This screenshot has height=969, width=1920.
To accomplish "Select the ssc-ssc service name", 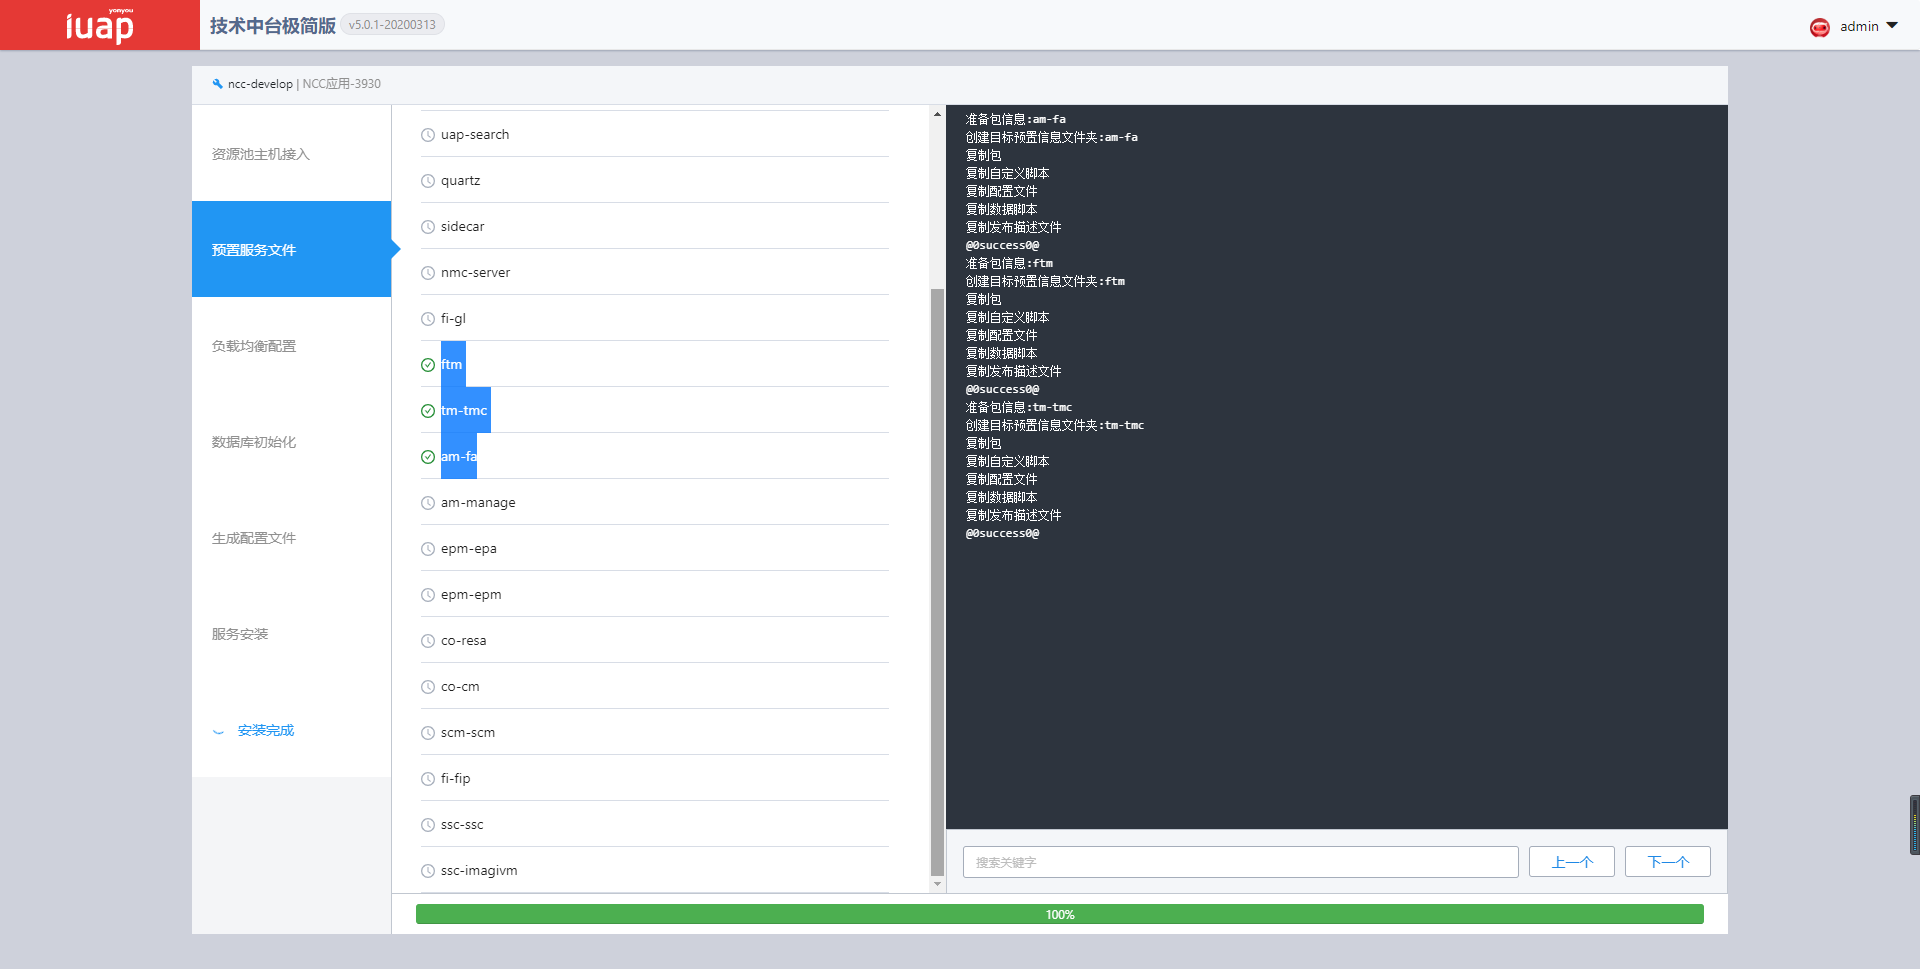I will tap(462, 825).
